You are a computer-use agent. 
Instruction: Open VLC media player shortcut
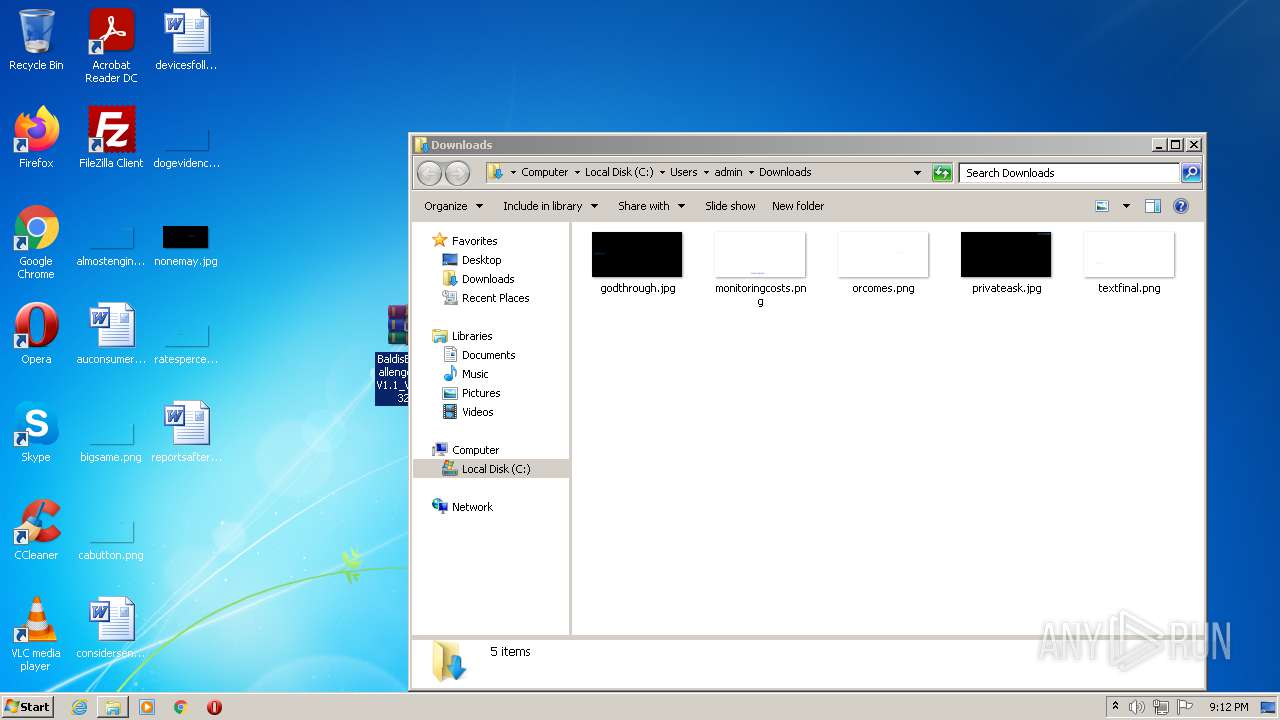click(36, 634)
